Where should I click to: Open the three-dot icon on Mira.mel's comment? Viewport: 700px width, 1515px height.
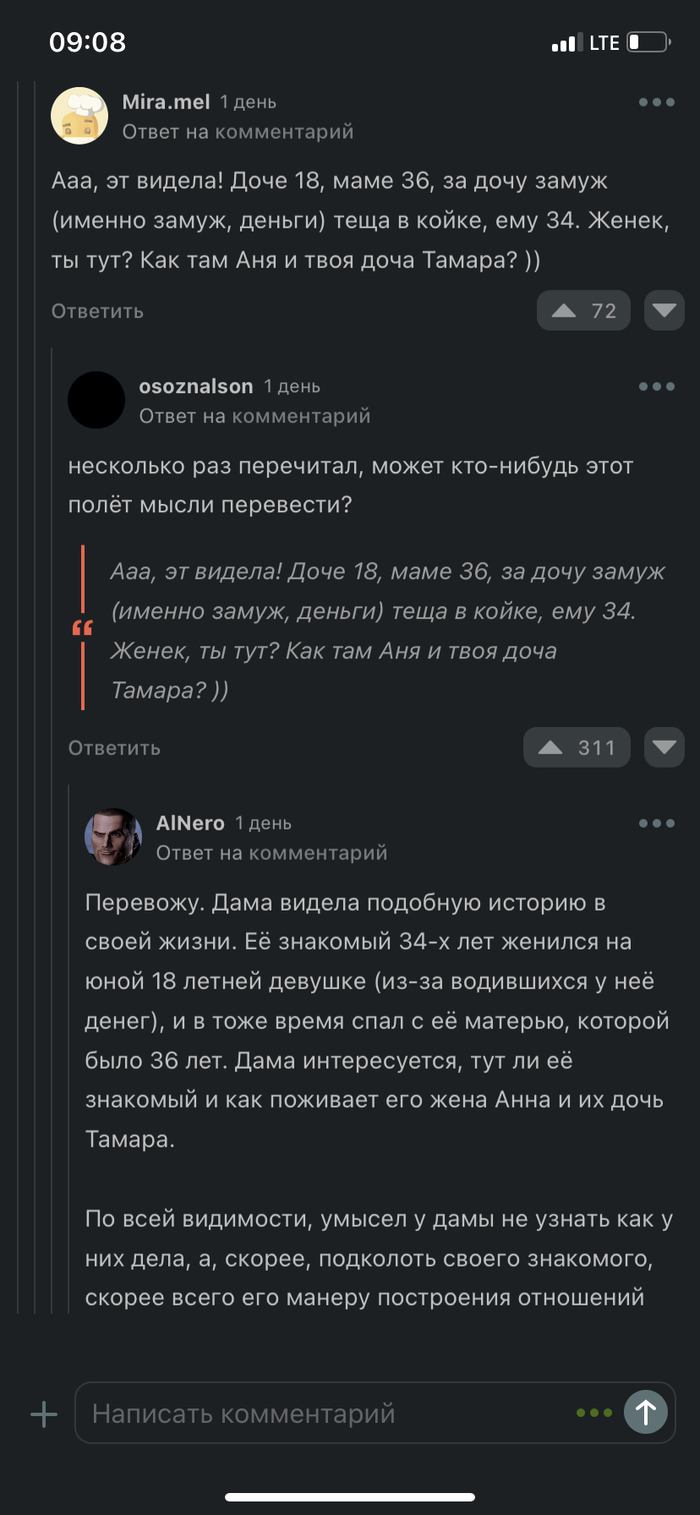pyautogui.click(x=656, y=101)
